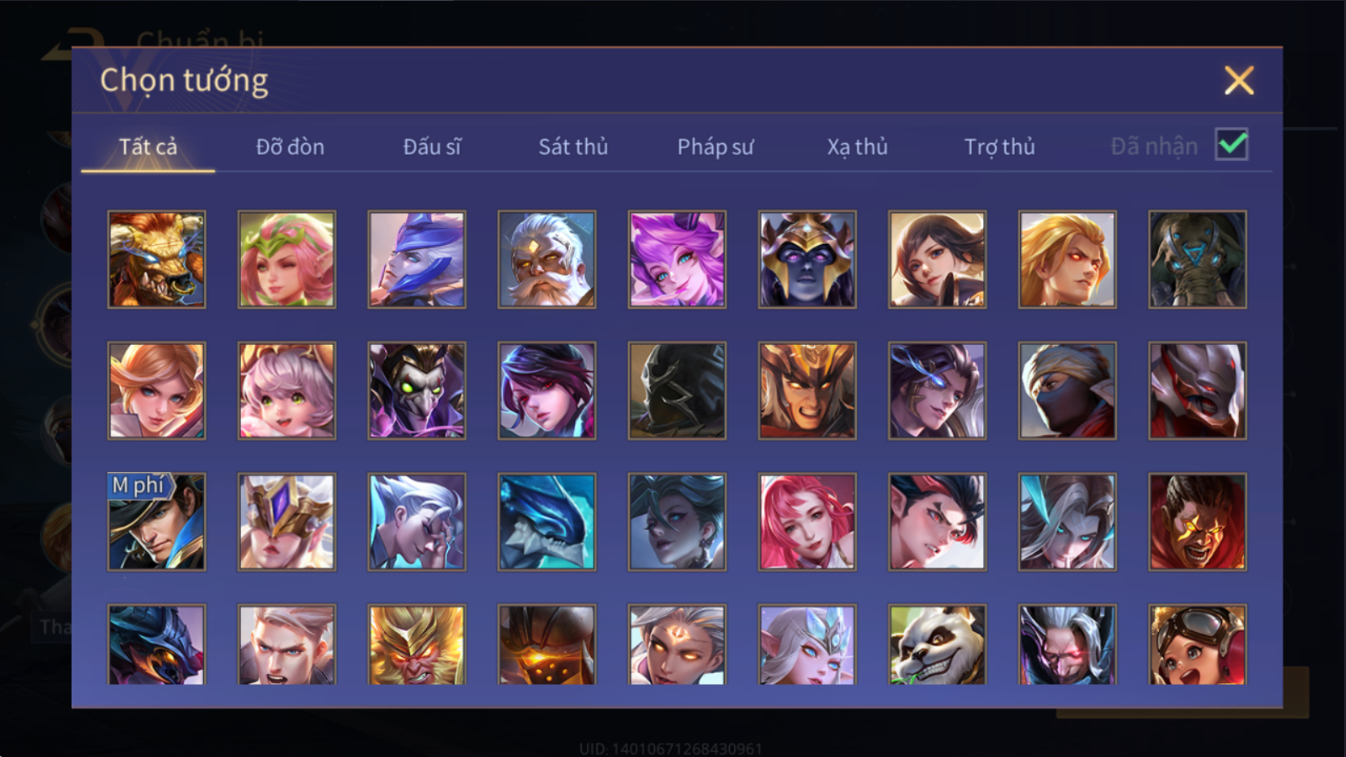Select the hero marked 'M phí'

point(157,522)
